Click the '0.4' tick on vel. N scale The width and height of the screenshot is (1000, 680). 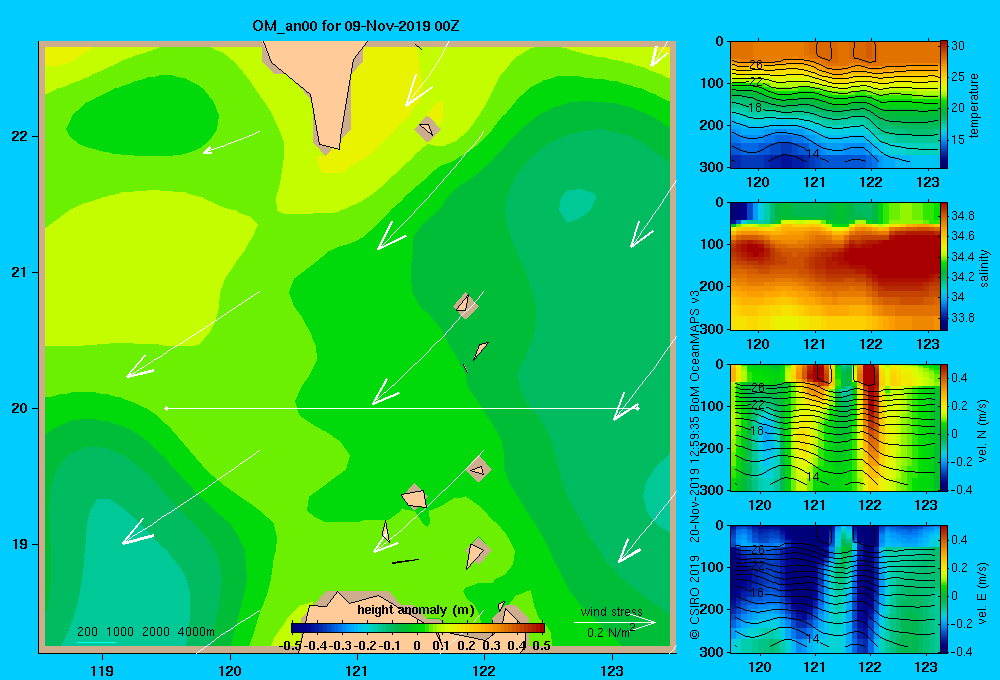(x=959, y=378)
